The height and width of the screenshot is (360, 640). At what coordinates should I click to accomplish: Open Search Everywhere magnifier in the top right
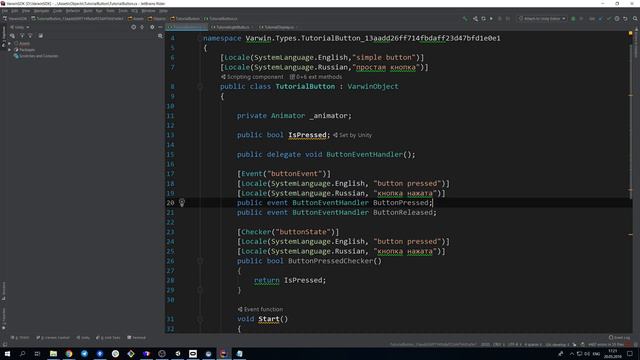click(x=635, y=19)
